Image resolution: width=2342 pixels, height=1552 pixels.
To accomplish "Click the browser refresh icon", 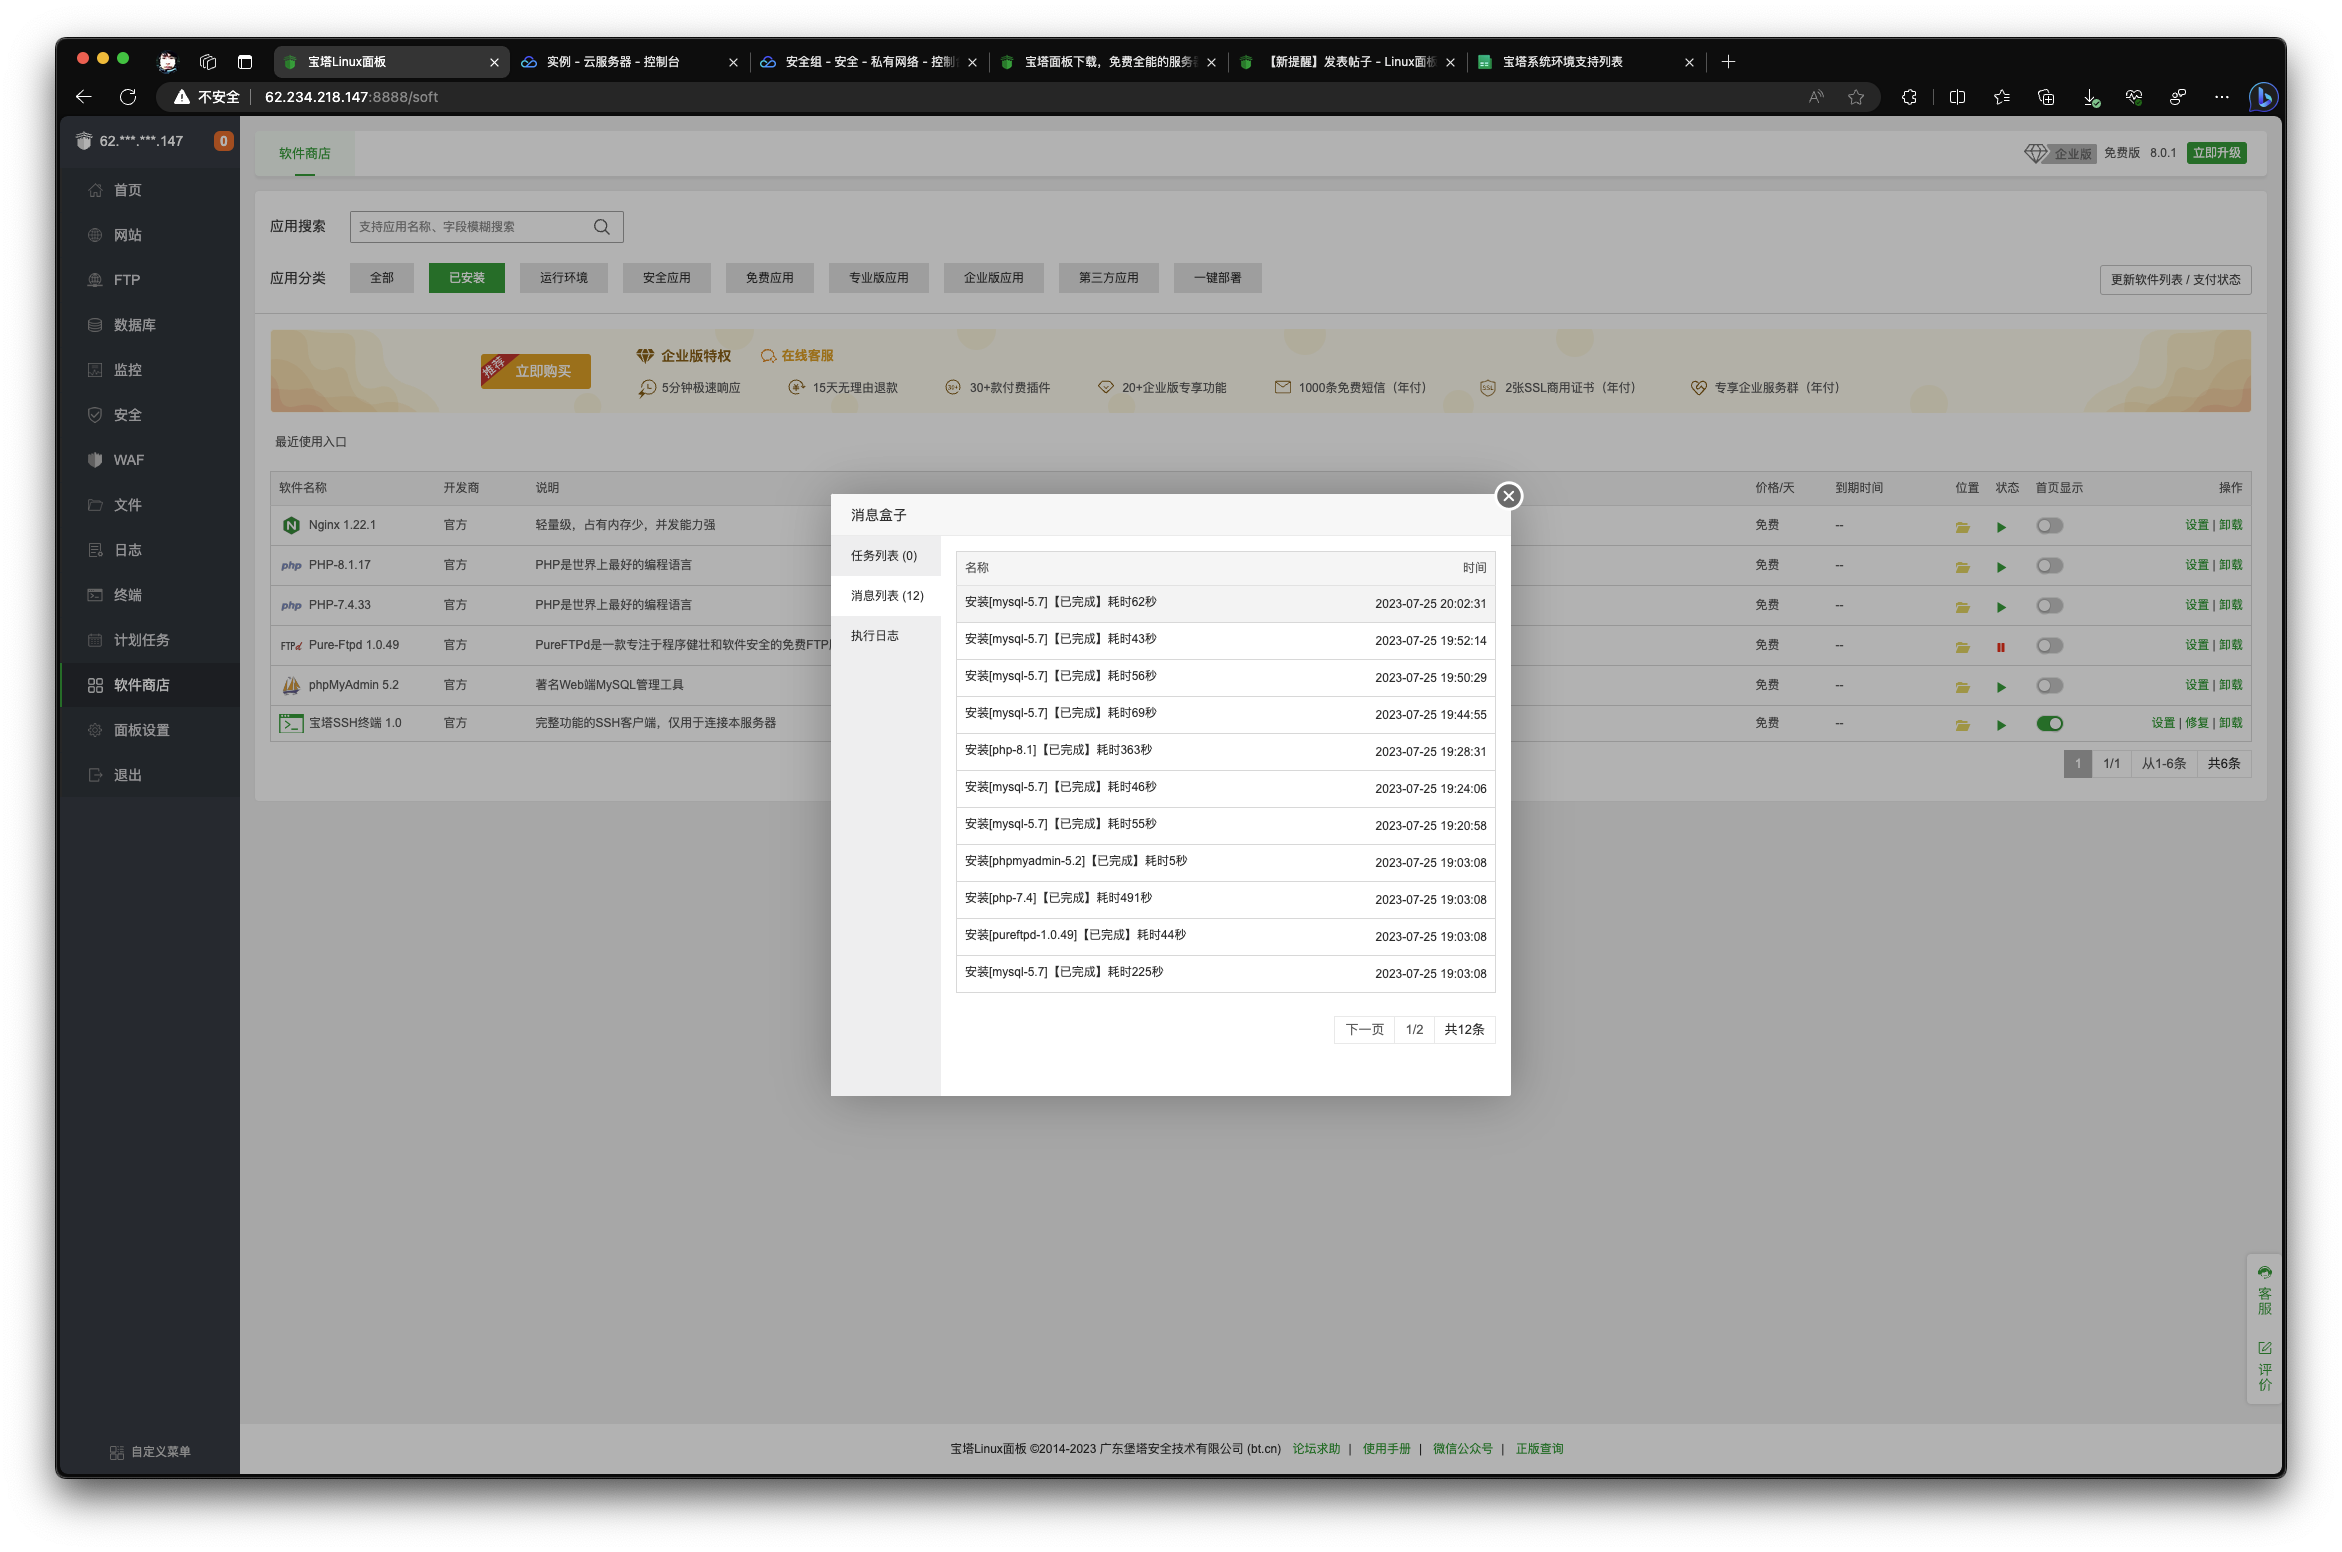I will coord(128,97).
